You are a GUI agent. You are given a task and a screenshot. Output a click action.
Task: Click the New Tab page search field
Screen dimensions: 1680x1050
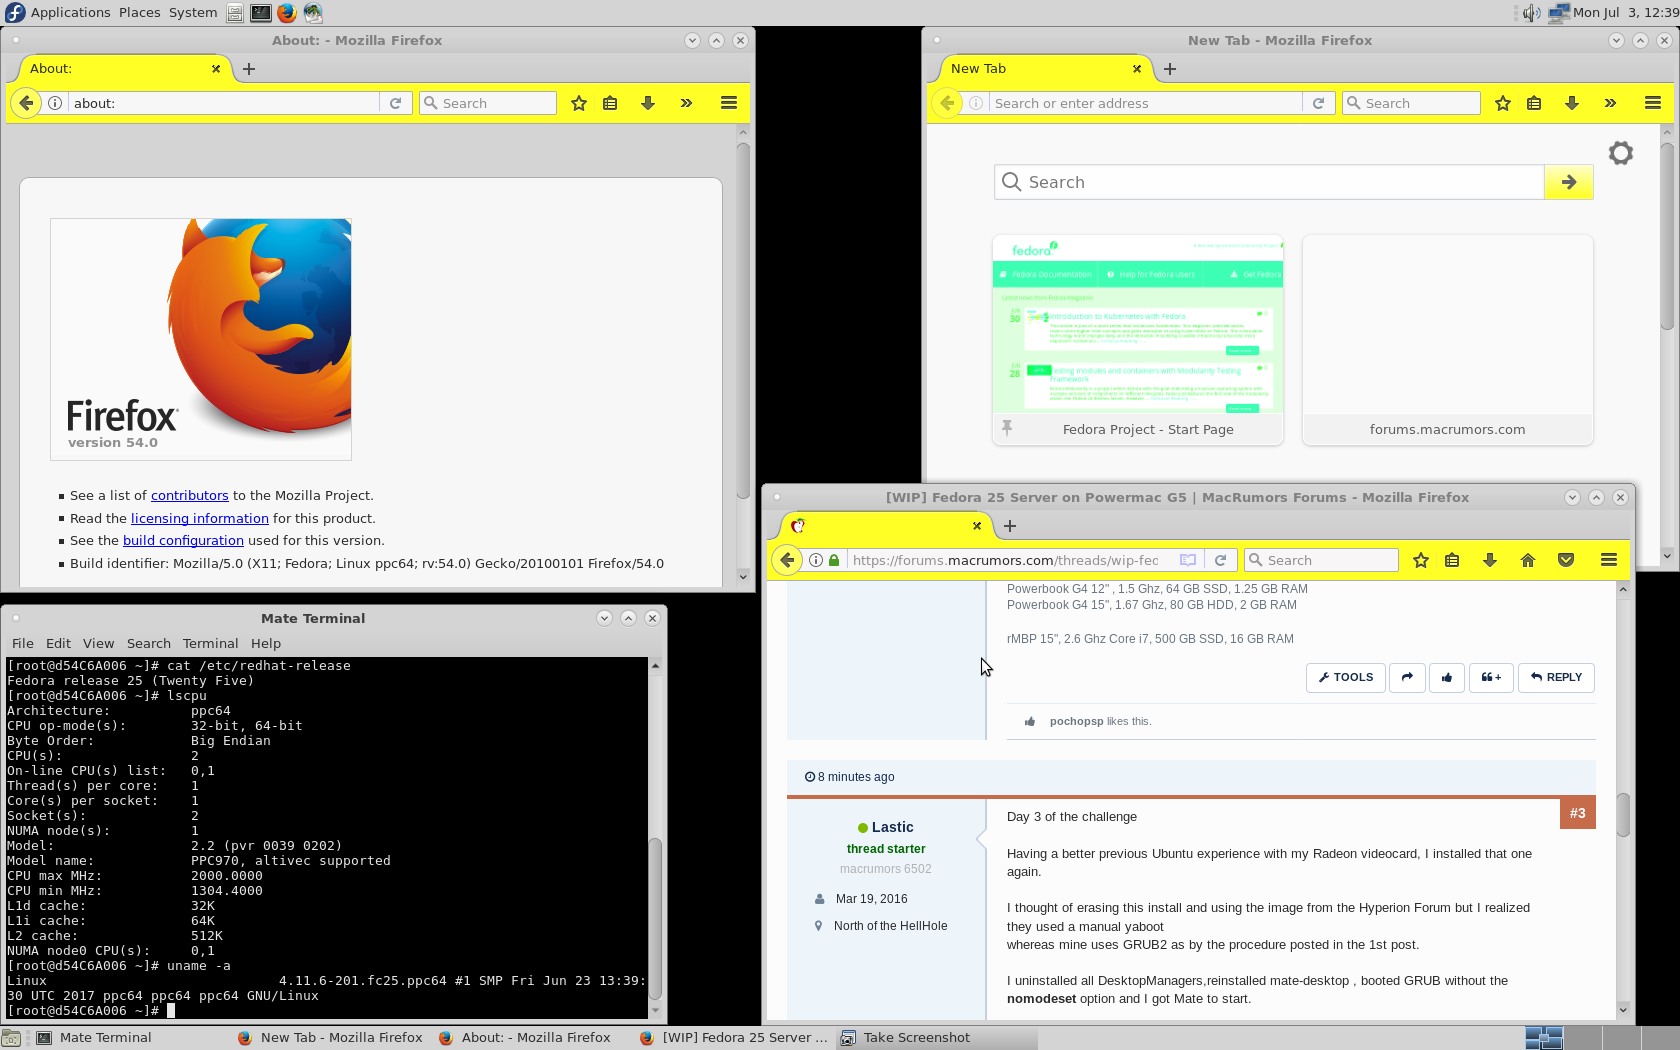[x=1270, y=182]
